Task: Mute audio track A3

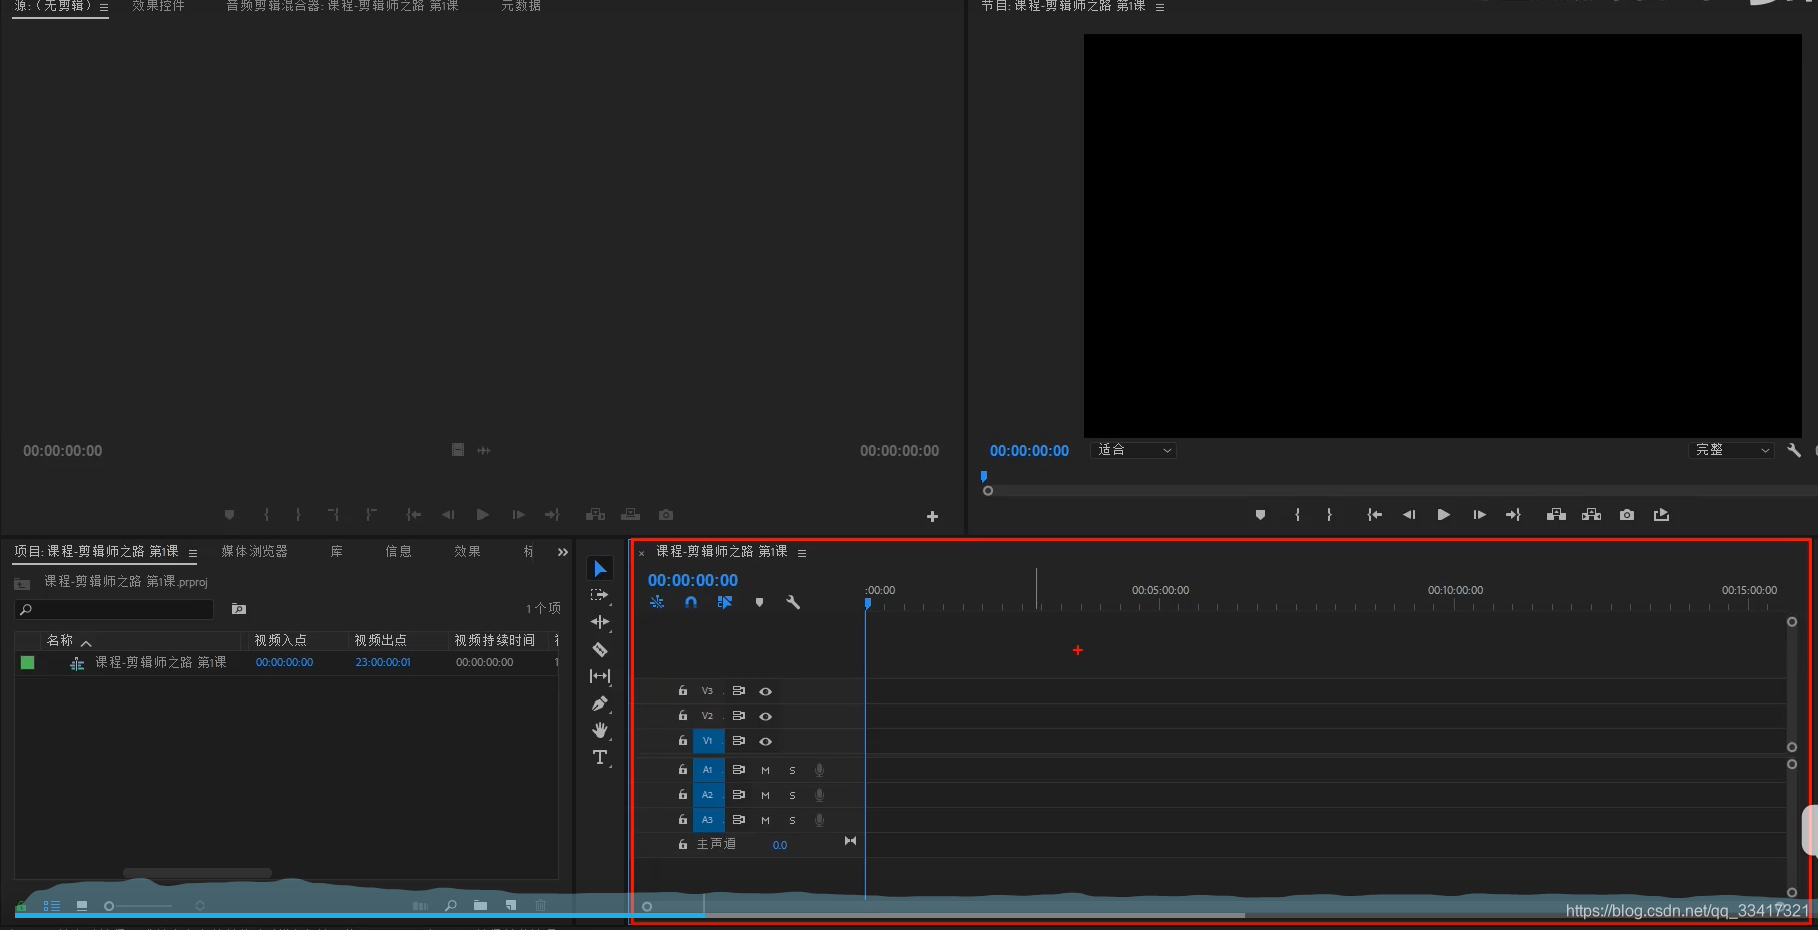Action: [765, 820]
